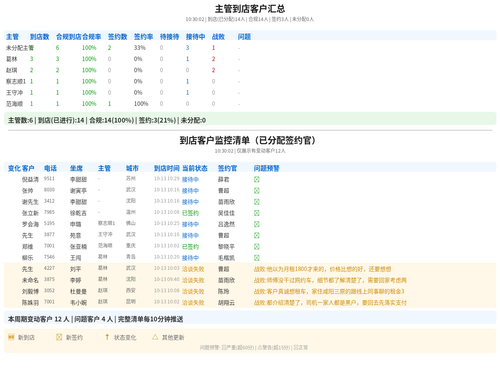This screenshot has height=370, width=500.
Task: Click the 已签约 status in 郑维's row
Action: [x=190, y=247]
